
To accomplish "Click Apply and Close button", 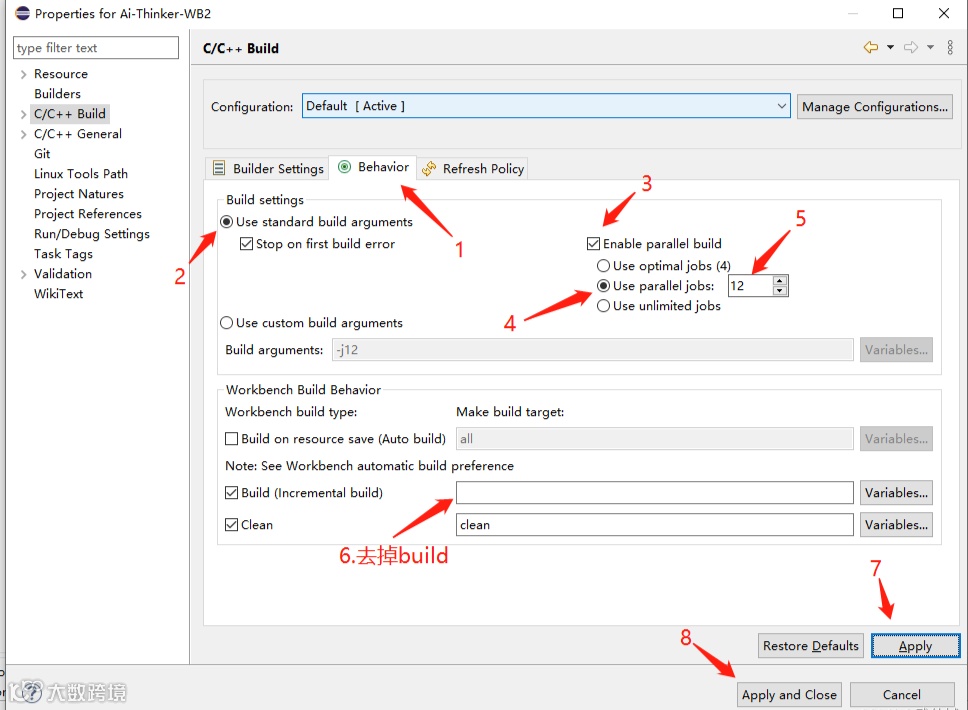I will pyautogui.click(x=789, y=695).
